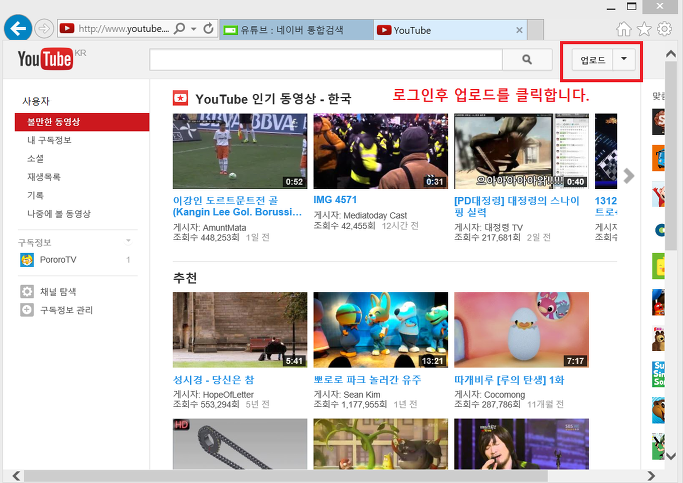Open 기록 in the sidebar
683x483 pixels.
pos(35,195)
